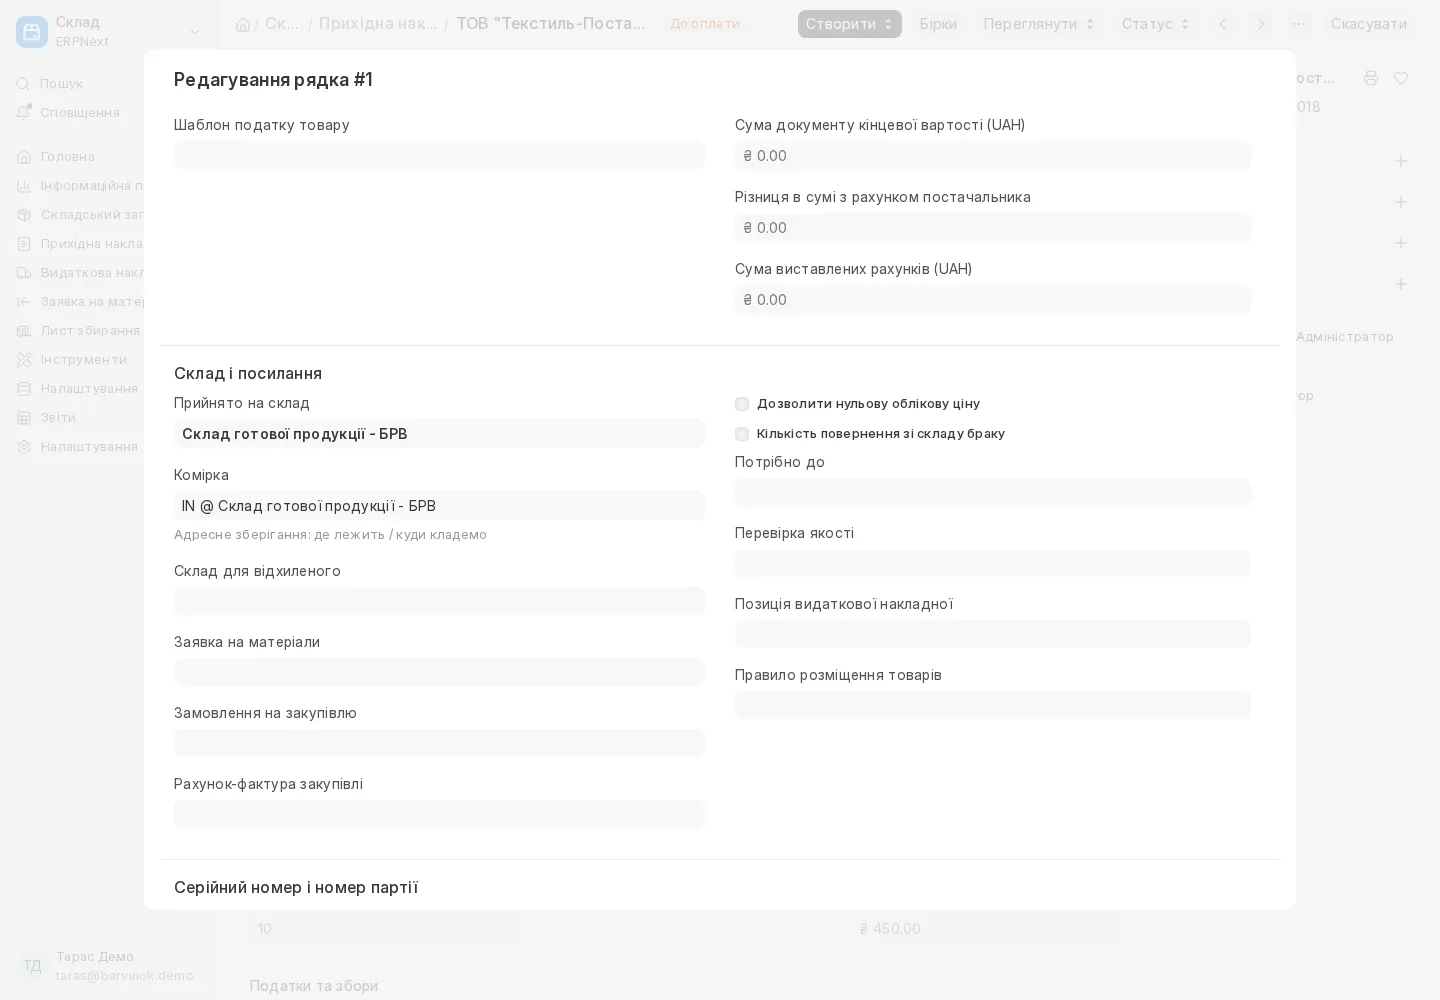Click the Комірка input field
Screen dimensions: 1440x1000
440,506
